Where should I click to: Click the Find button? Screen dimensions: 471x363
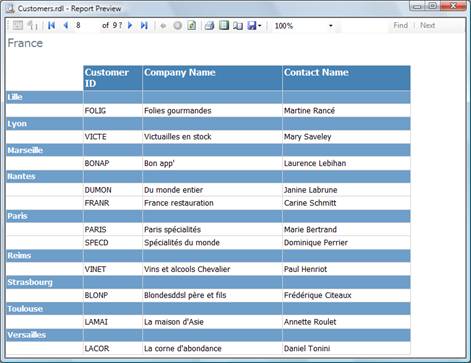[400, 25]
